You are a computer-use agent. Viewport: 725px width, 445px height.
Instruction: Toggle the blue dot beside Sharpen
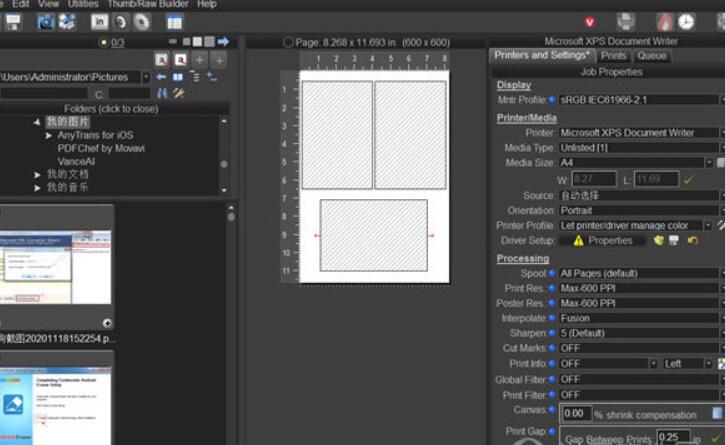[552, 333]
